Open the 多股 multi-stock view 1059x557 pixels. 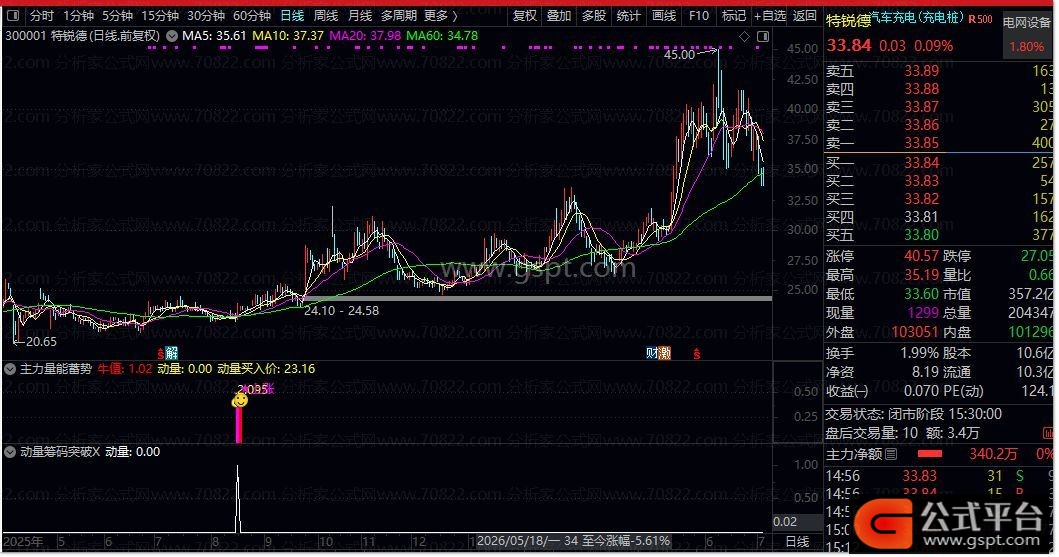[594, 16]
